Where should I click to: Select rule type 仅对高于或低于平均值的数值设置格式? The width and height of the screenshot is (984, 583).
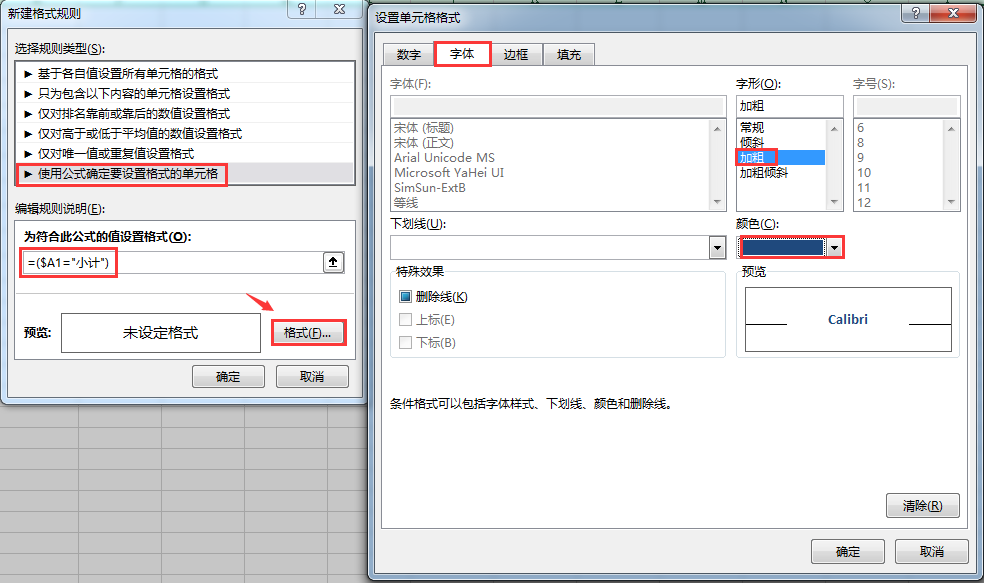tap(186, 134)
